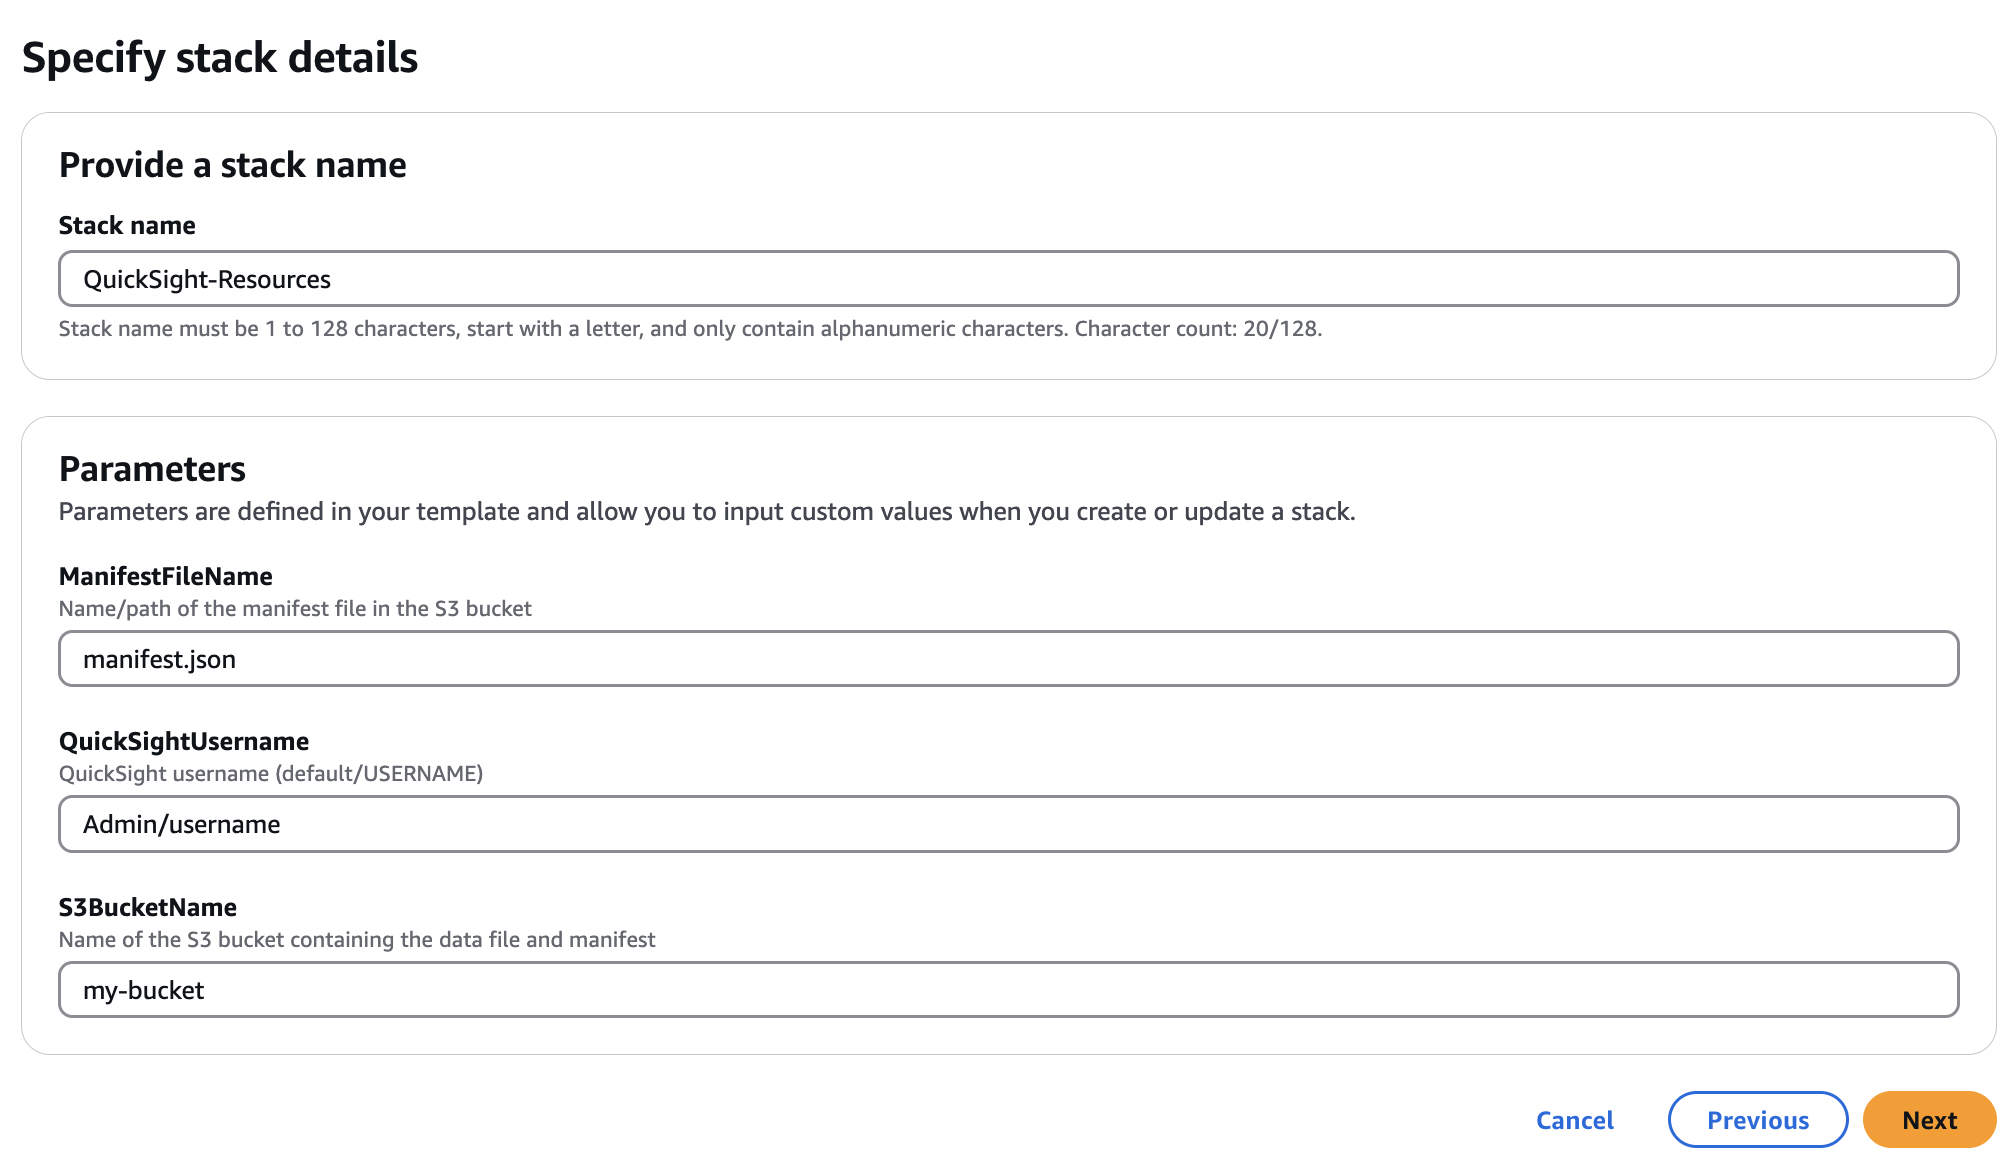Focus the Stack name input field
2012x1170 pixels.
click(1008, 279)
